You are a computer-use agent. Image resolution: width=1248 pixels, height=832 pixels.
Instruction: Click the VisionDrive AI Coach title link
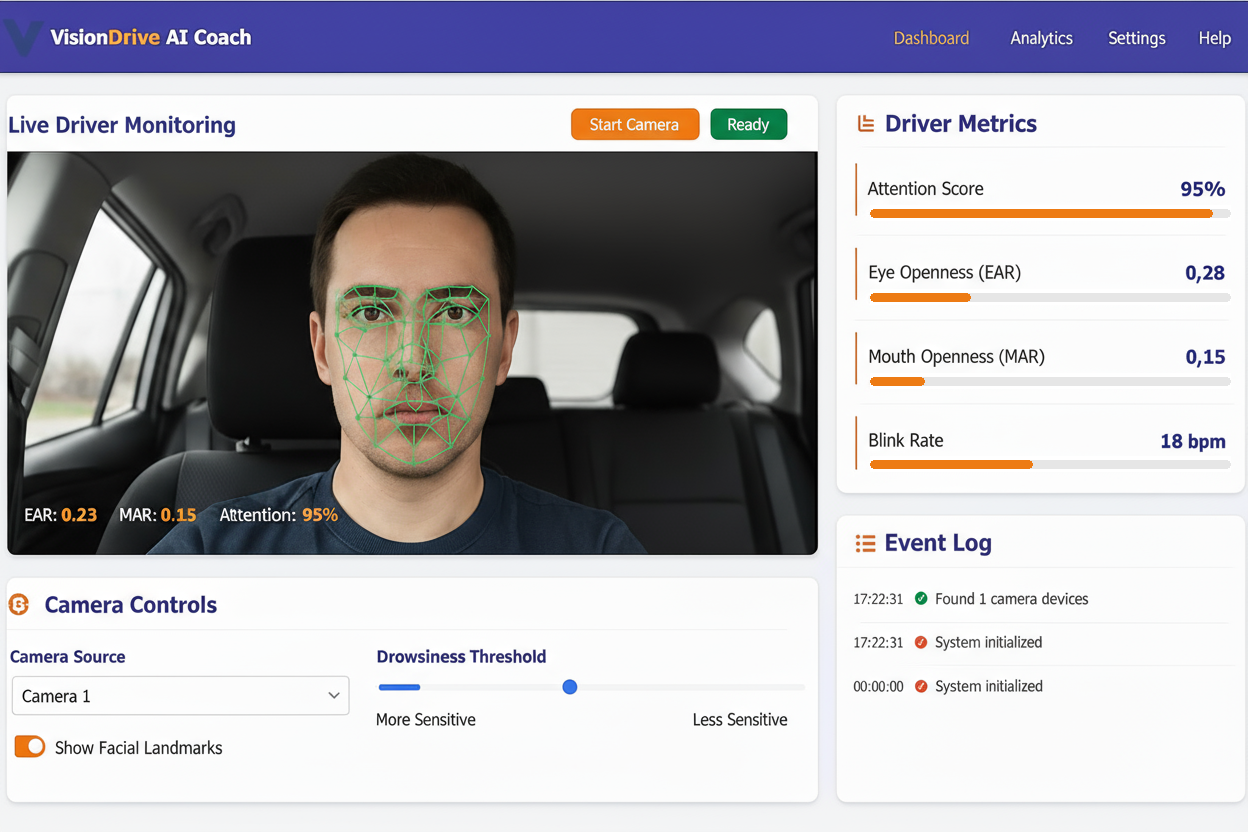coord(152,37)
